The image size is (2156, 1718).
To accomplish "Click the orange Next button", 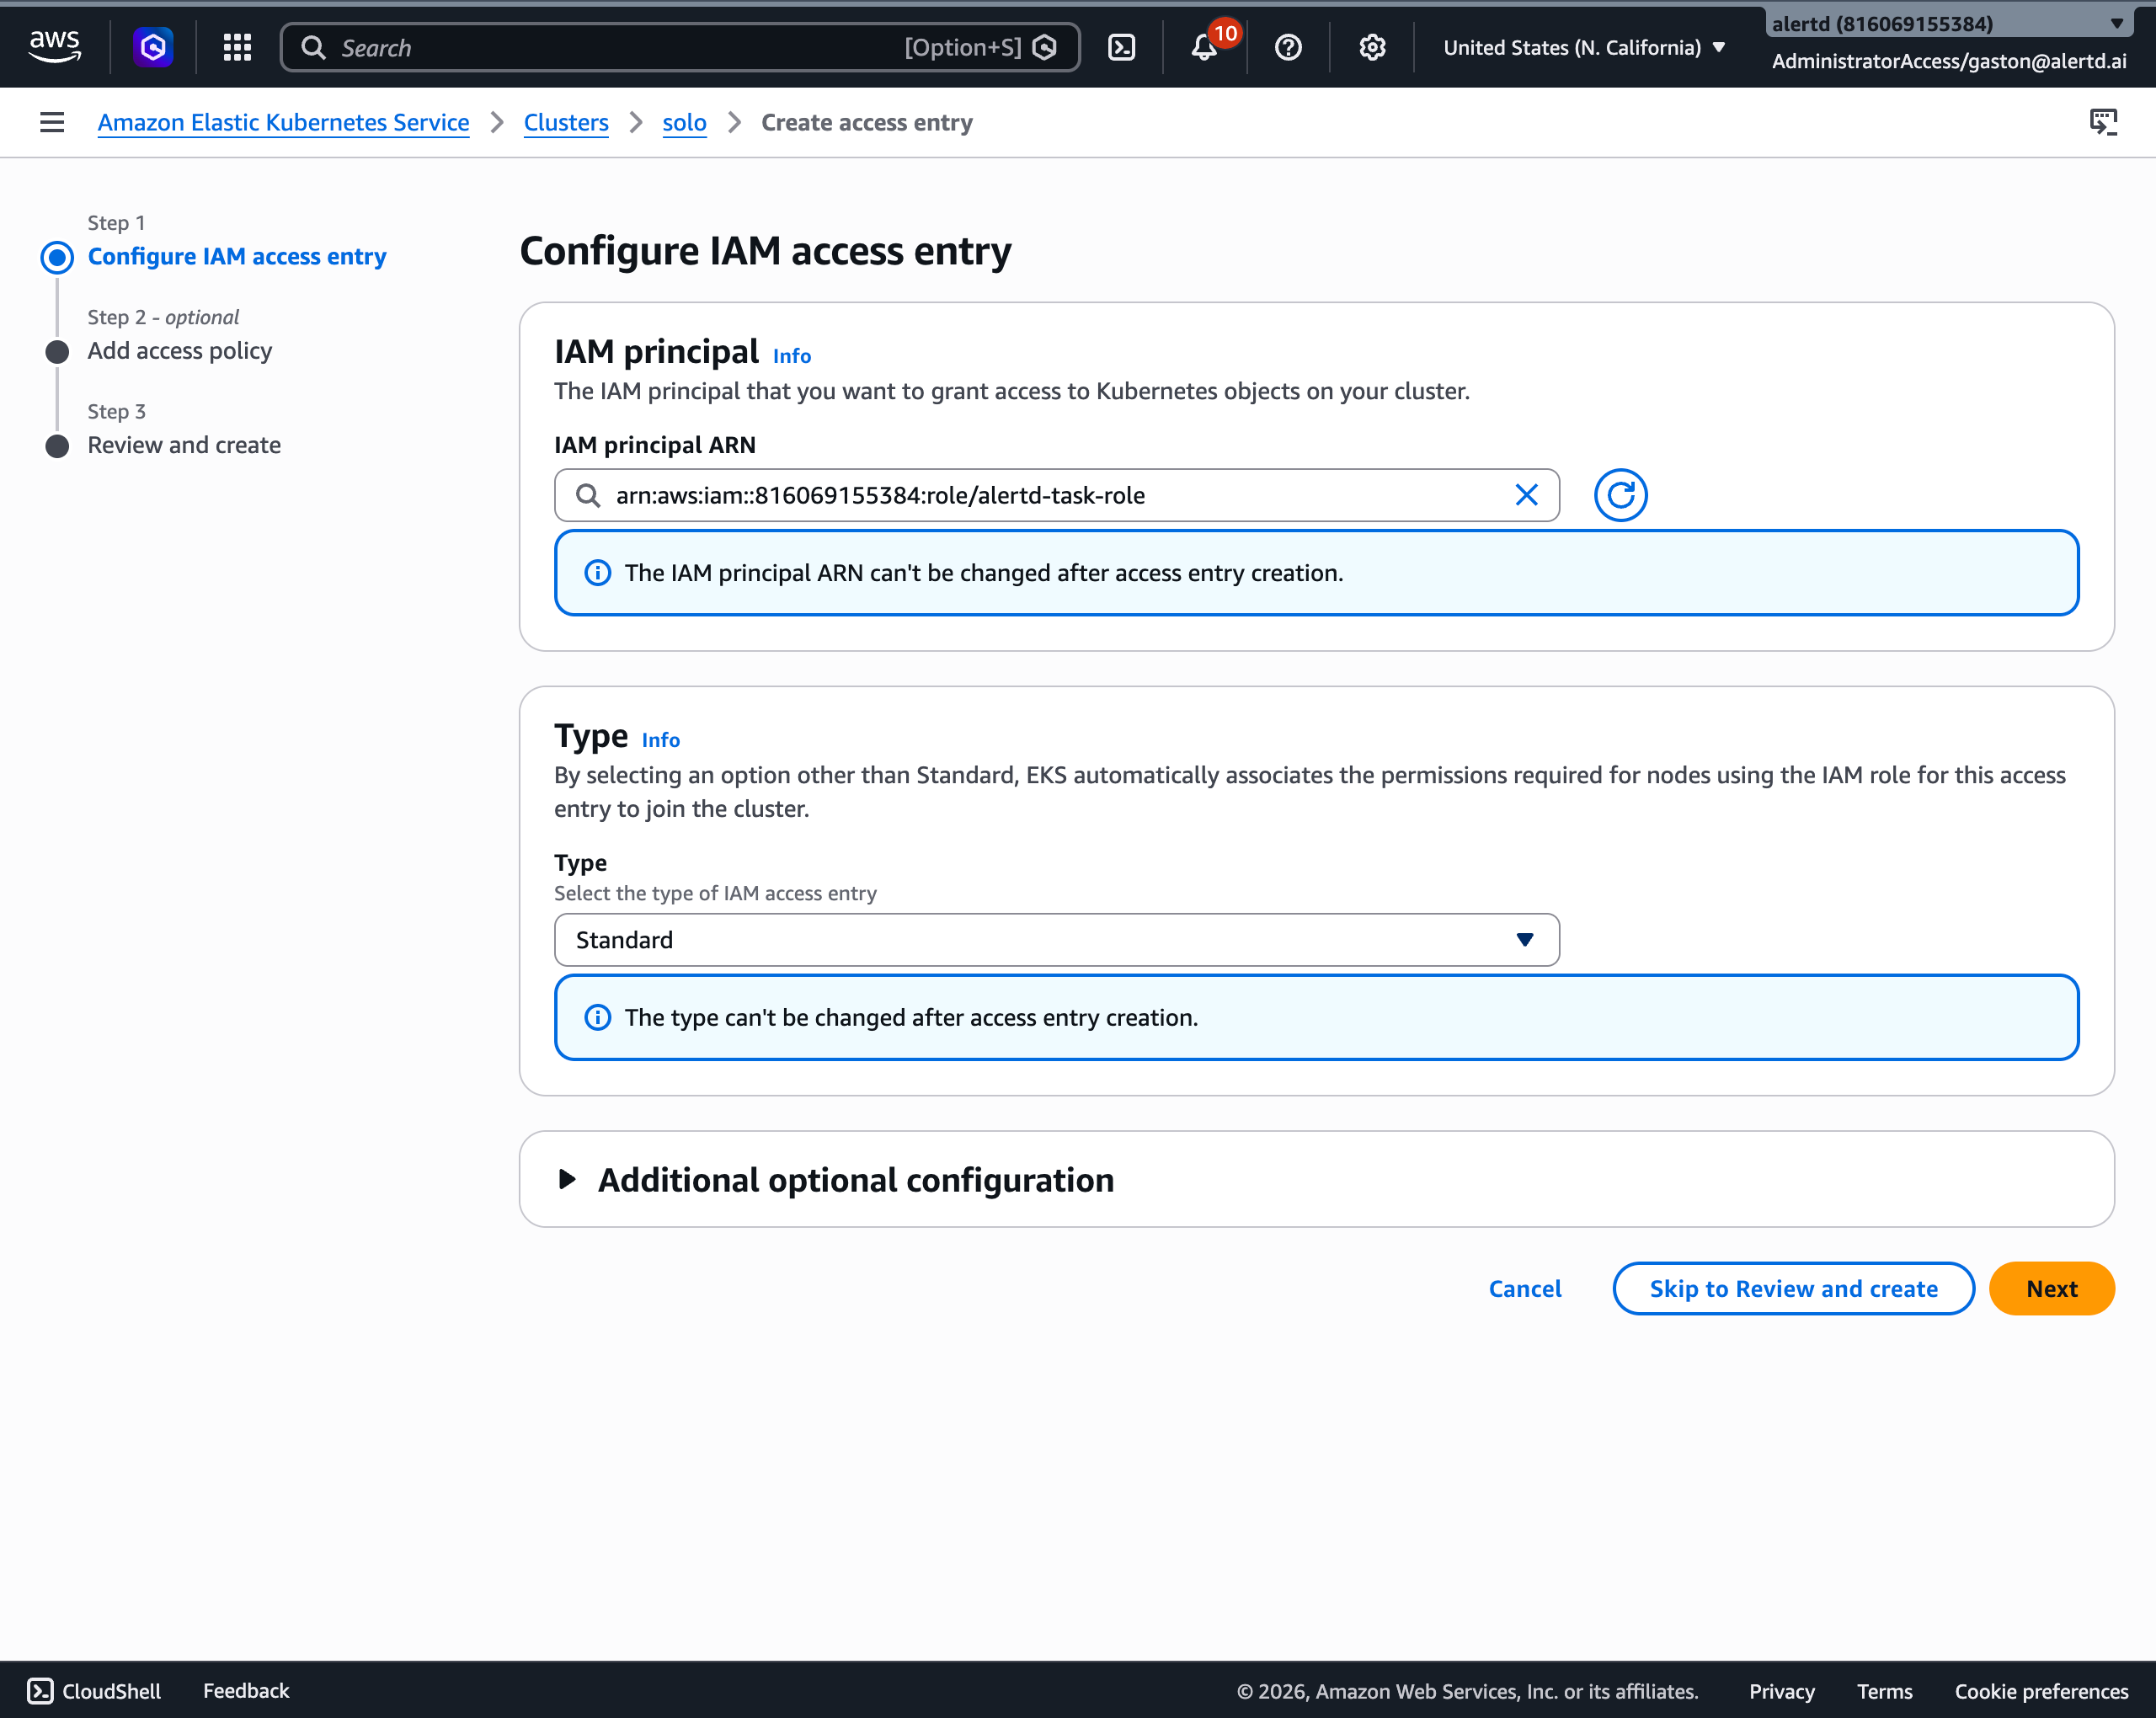I will click(x=2052, y=1289).
